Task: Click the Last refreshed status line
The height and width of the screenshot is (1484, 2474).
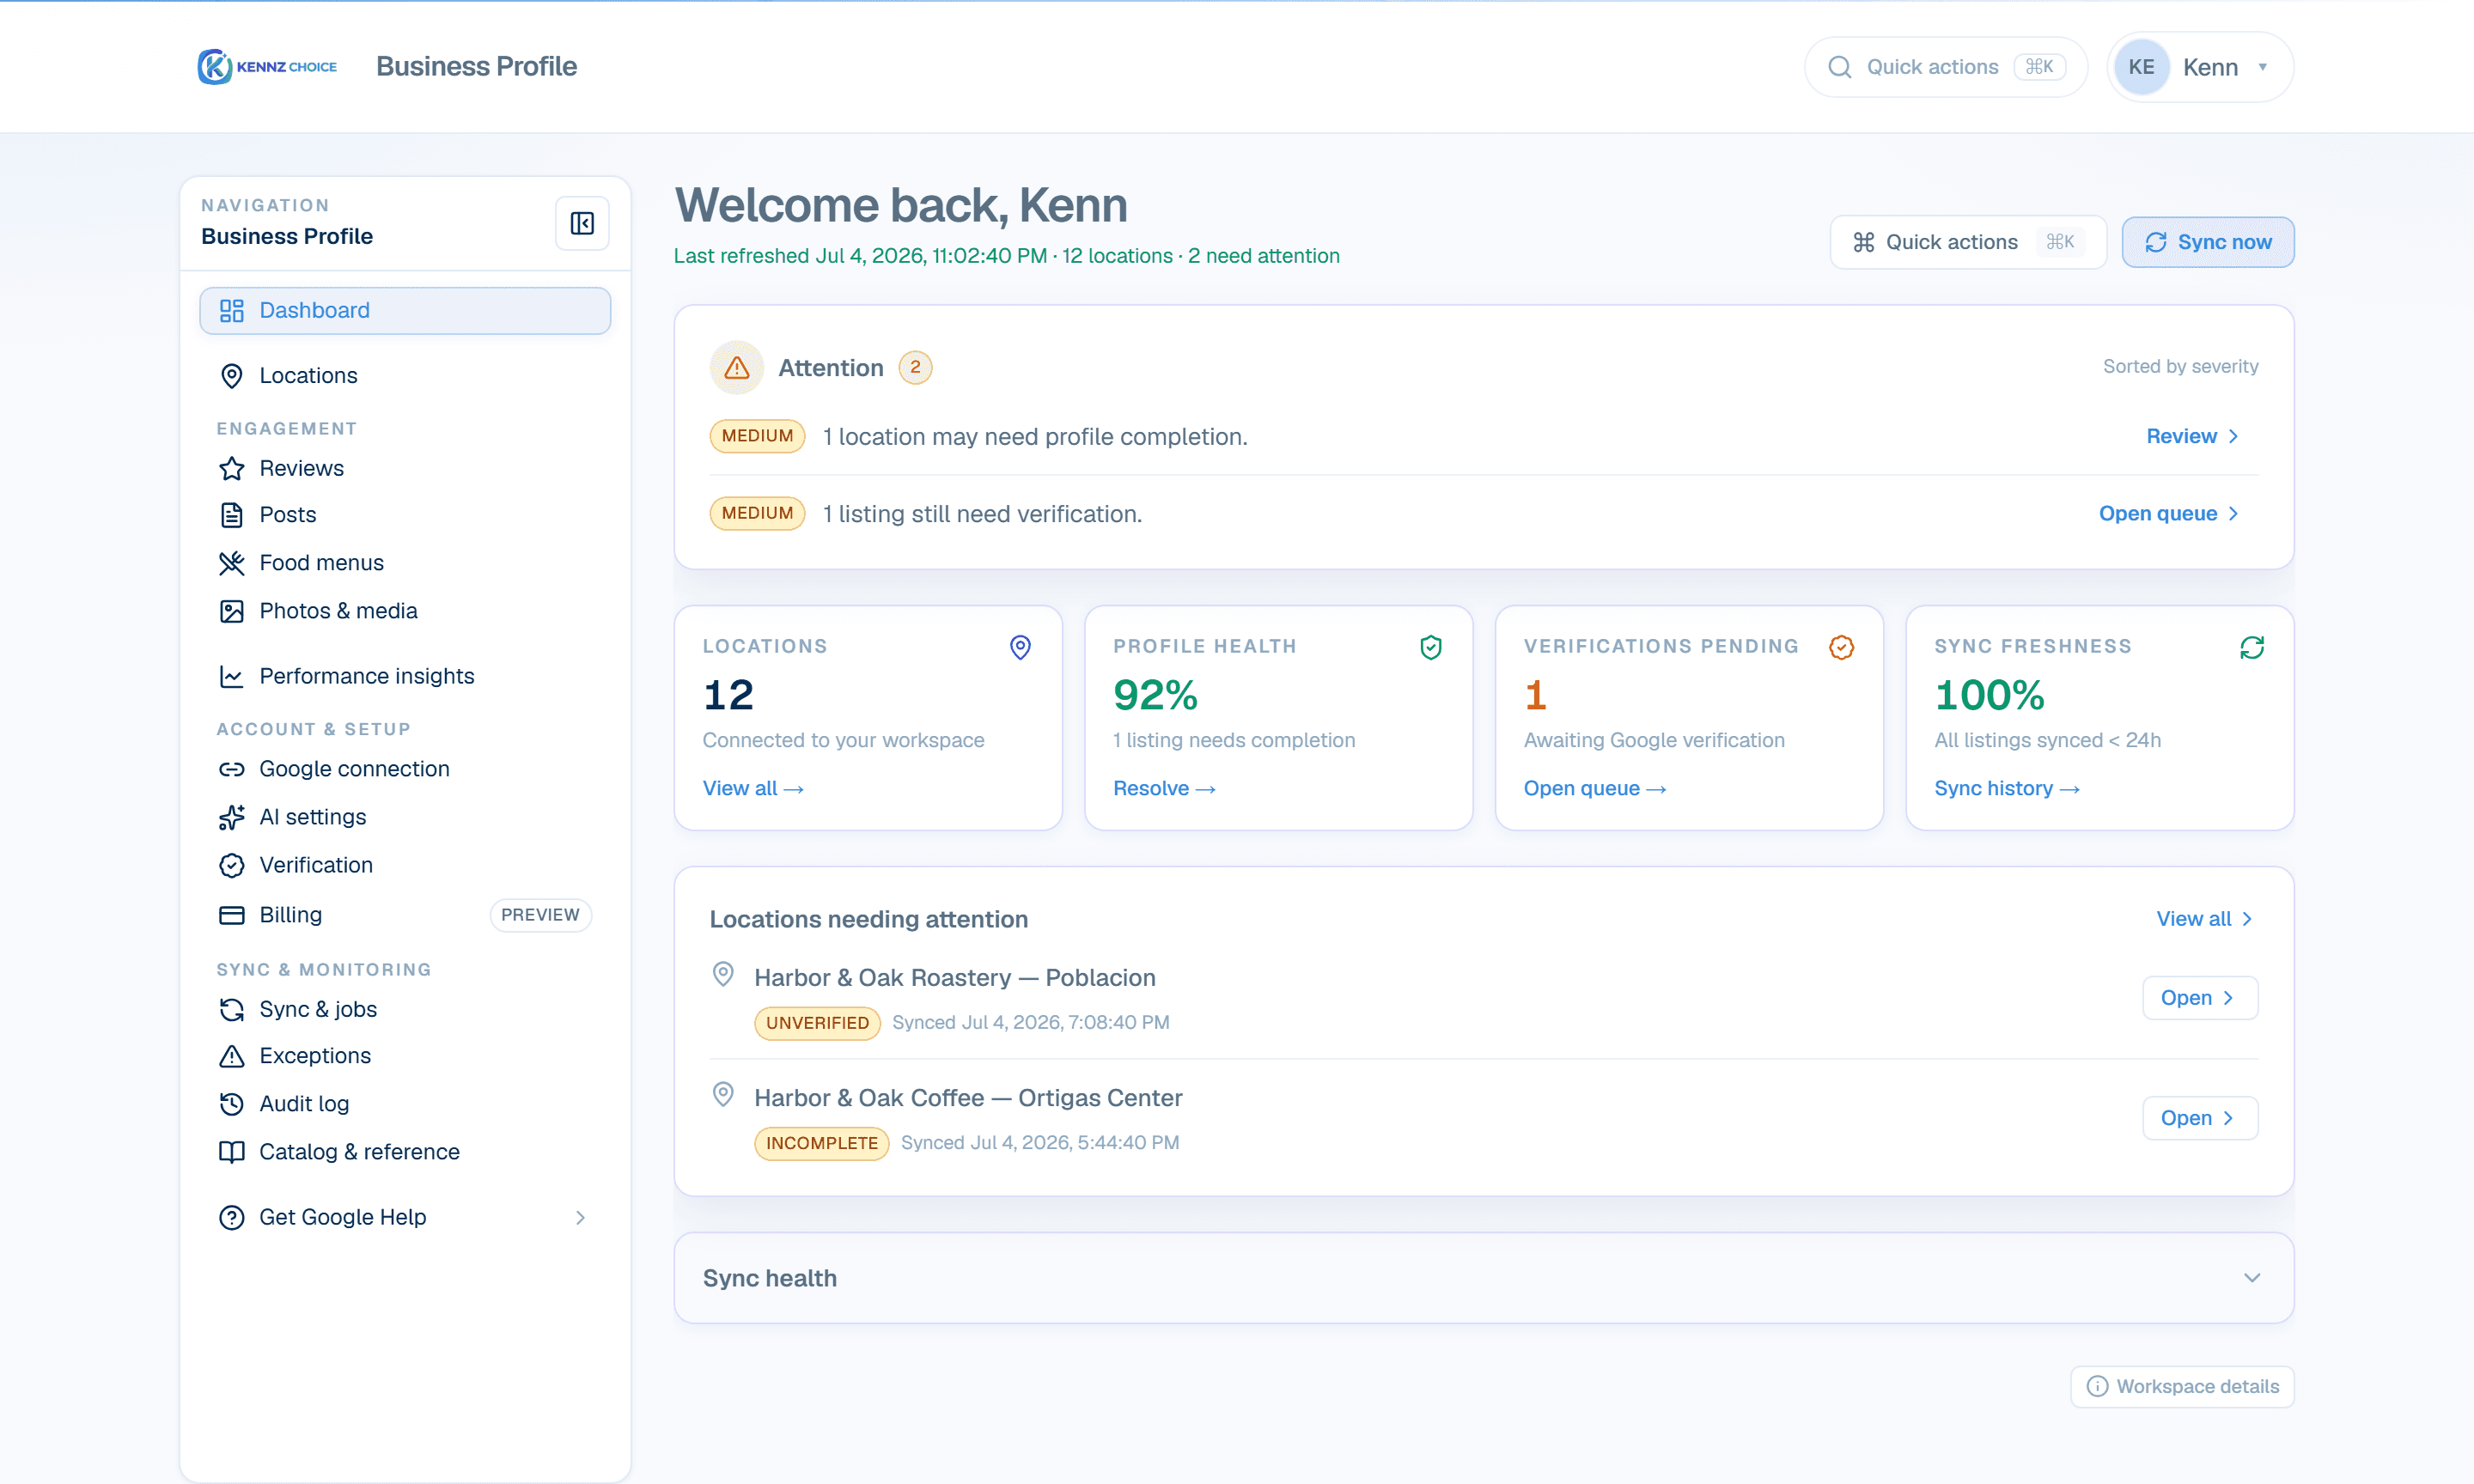Action: [1006, 256]
